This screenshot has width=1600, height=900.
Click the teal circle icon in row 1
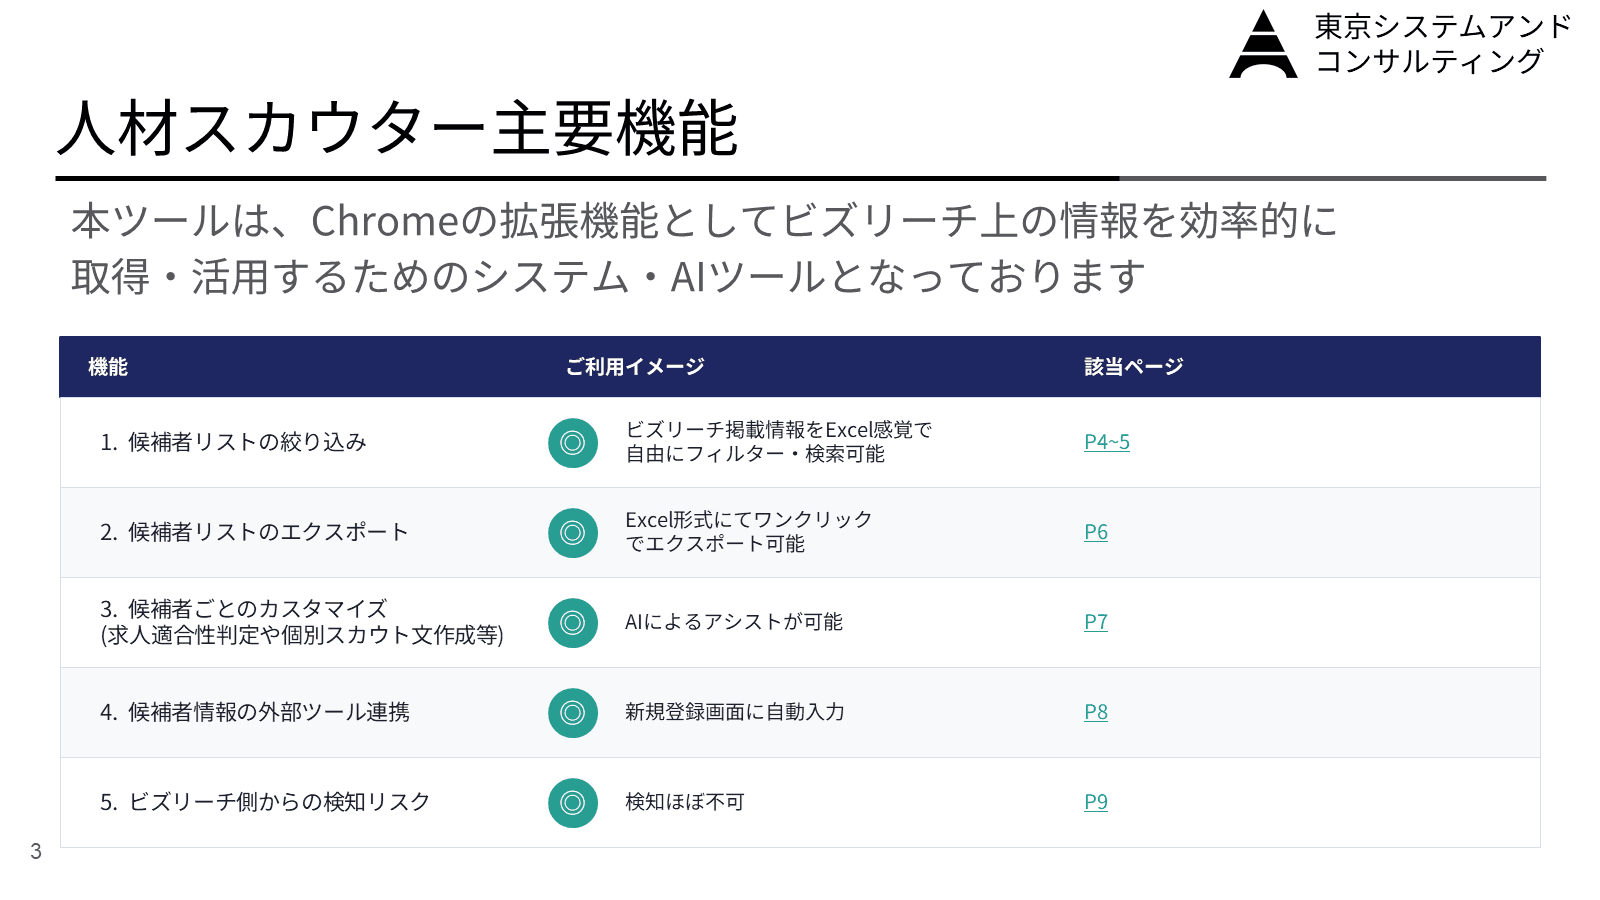click(x=573, y=443)
